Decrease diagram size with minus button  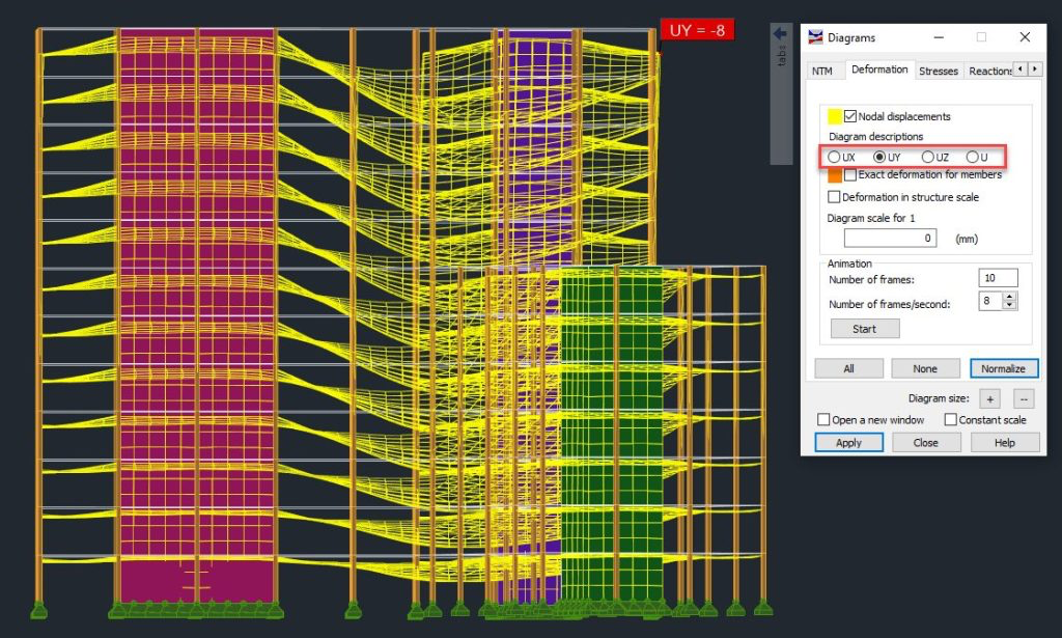pyautogui.click(x=1024, y=398)
